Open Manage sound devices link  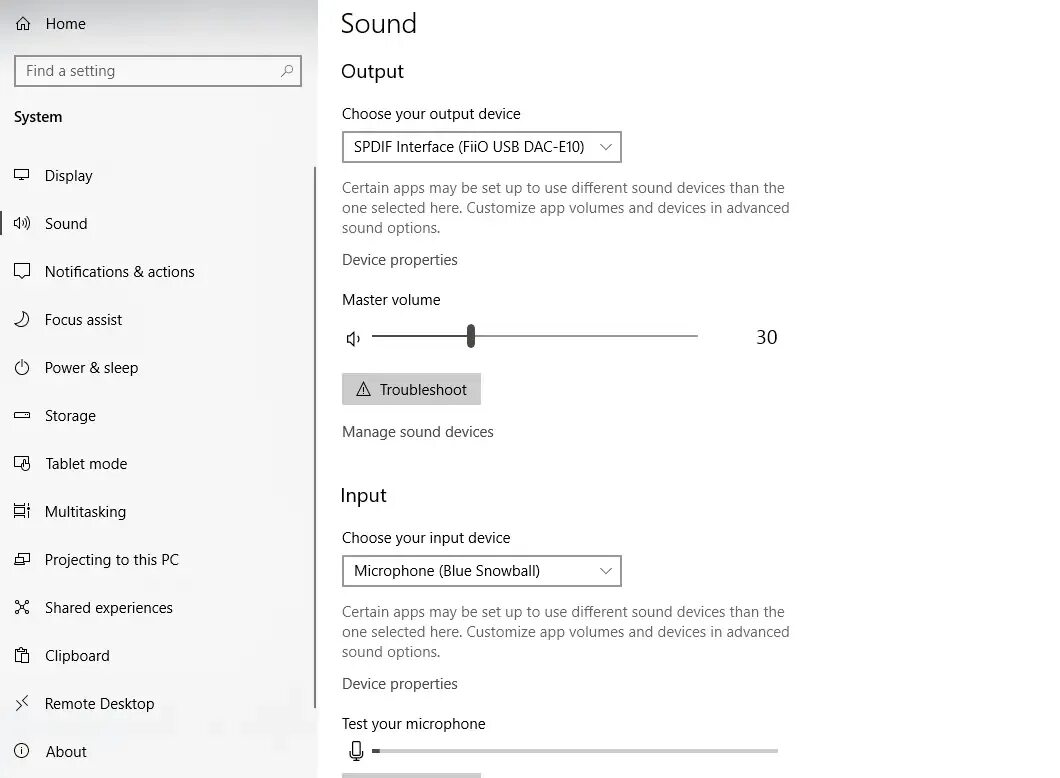coord(417,432)
